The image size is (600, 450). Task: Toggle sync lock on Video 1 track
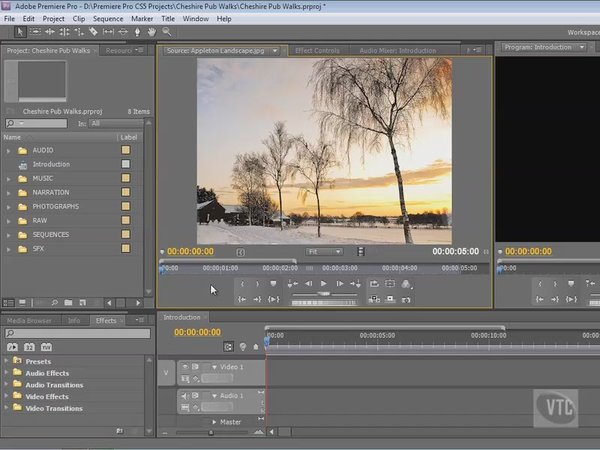click(196, 367)
